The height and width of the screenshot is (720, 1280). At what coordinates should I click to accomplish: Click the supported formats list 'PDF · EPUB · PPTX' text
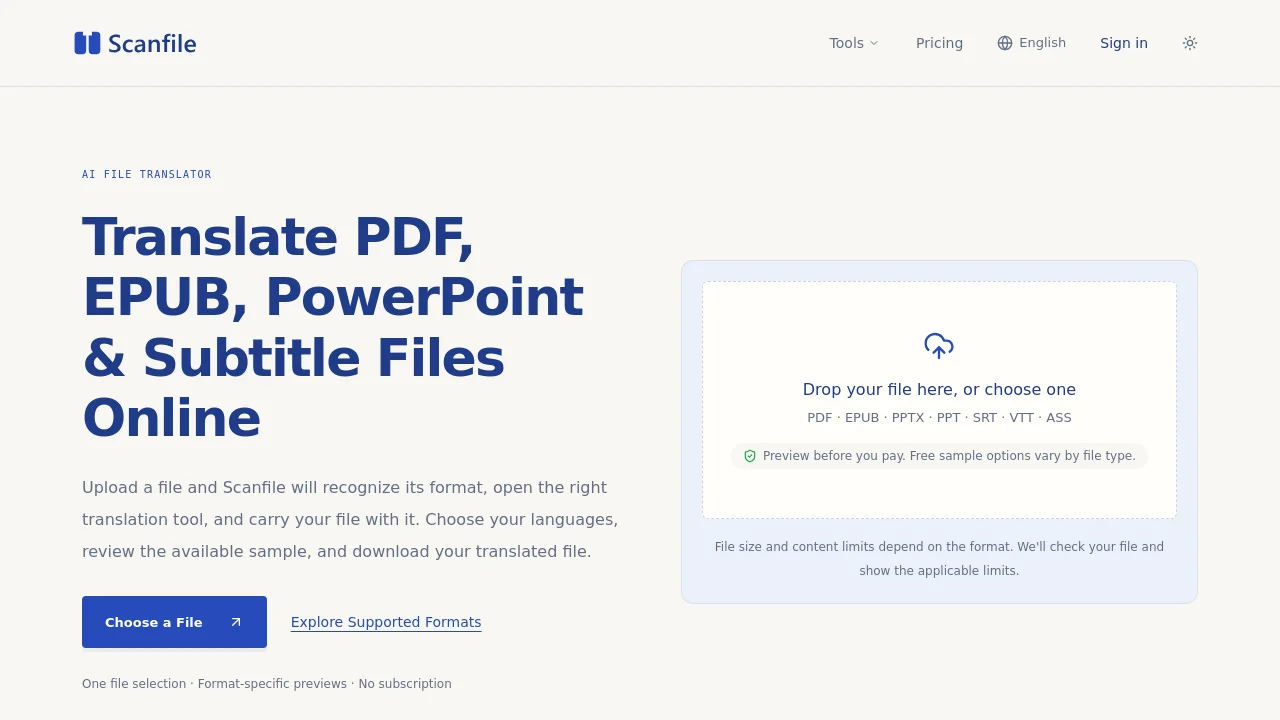[x=939, y=418]
